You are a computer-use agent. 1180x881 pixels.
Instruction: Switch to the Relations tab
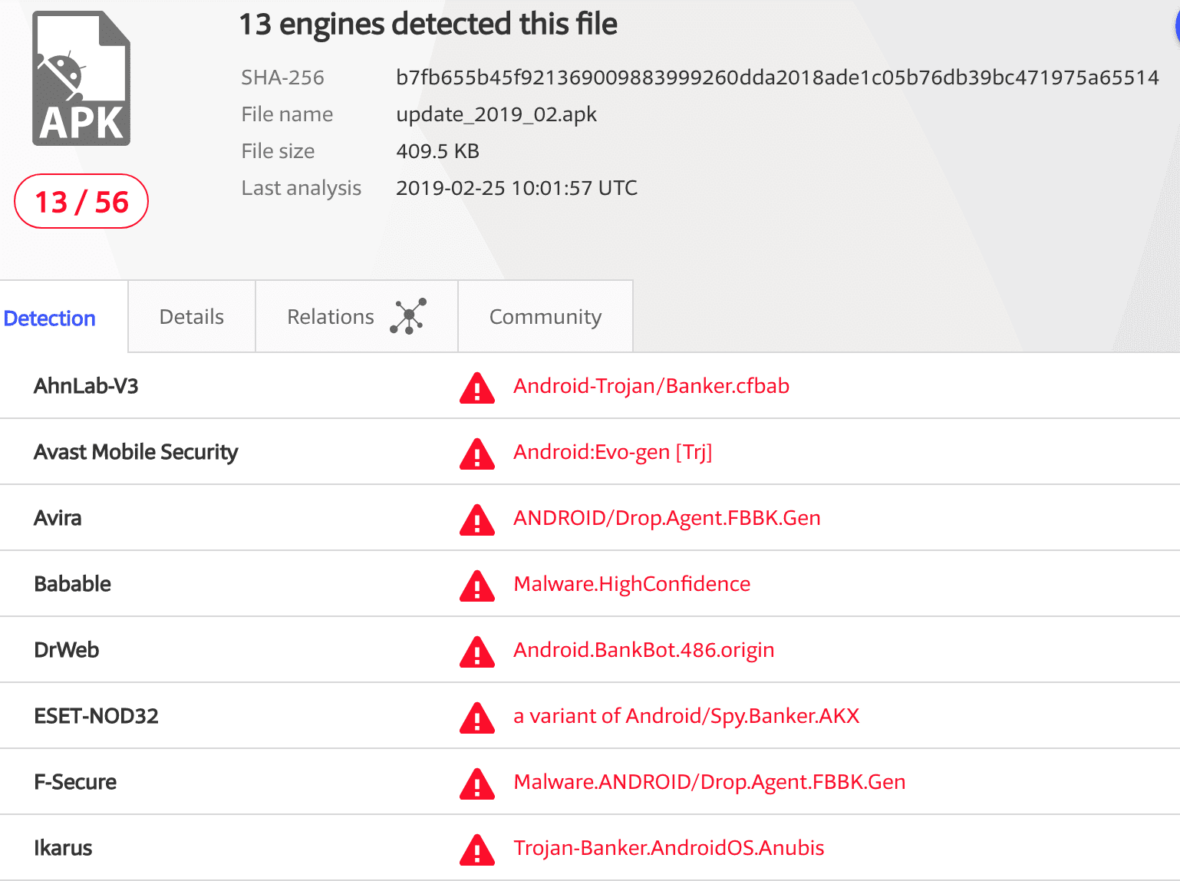(330, 316)
